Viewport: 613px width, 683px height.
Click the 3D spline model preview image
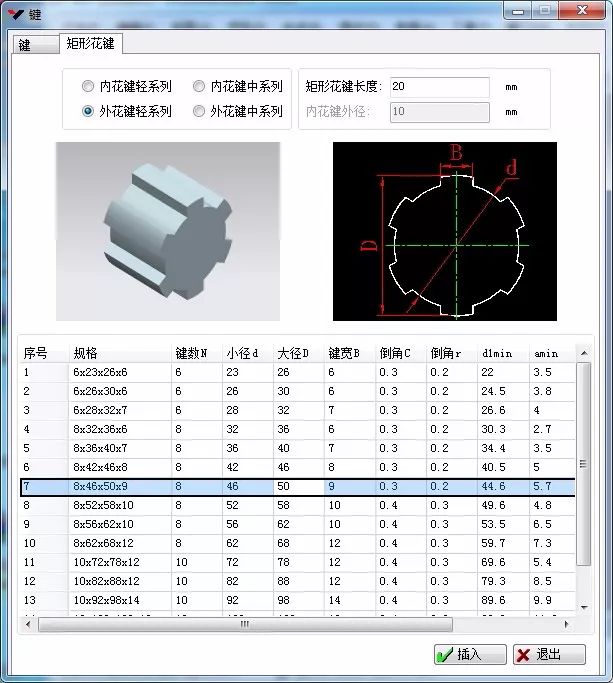[168, 231]
